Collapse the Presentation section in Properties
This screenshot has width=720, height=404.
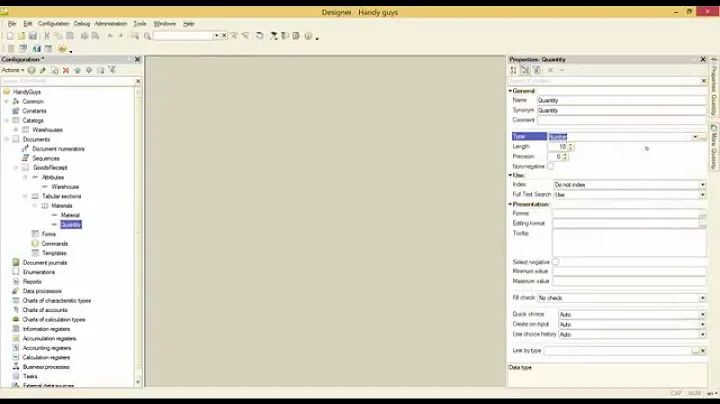pyautogui.click(x=510, y=204)
